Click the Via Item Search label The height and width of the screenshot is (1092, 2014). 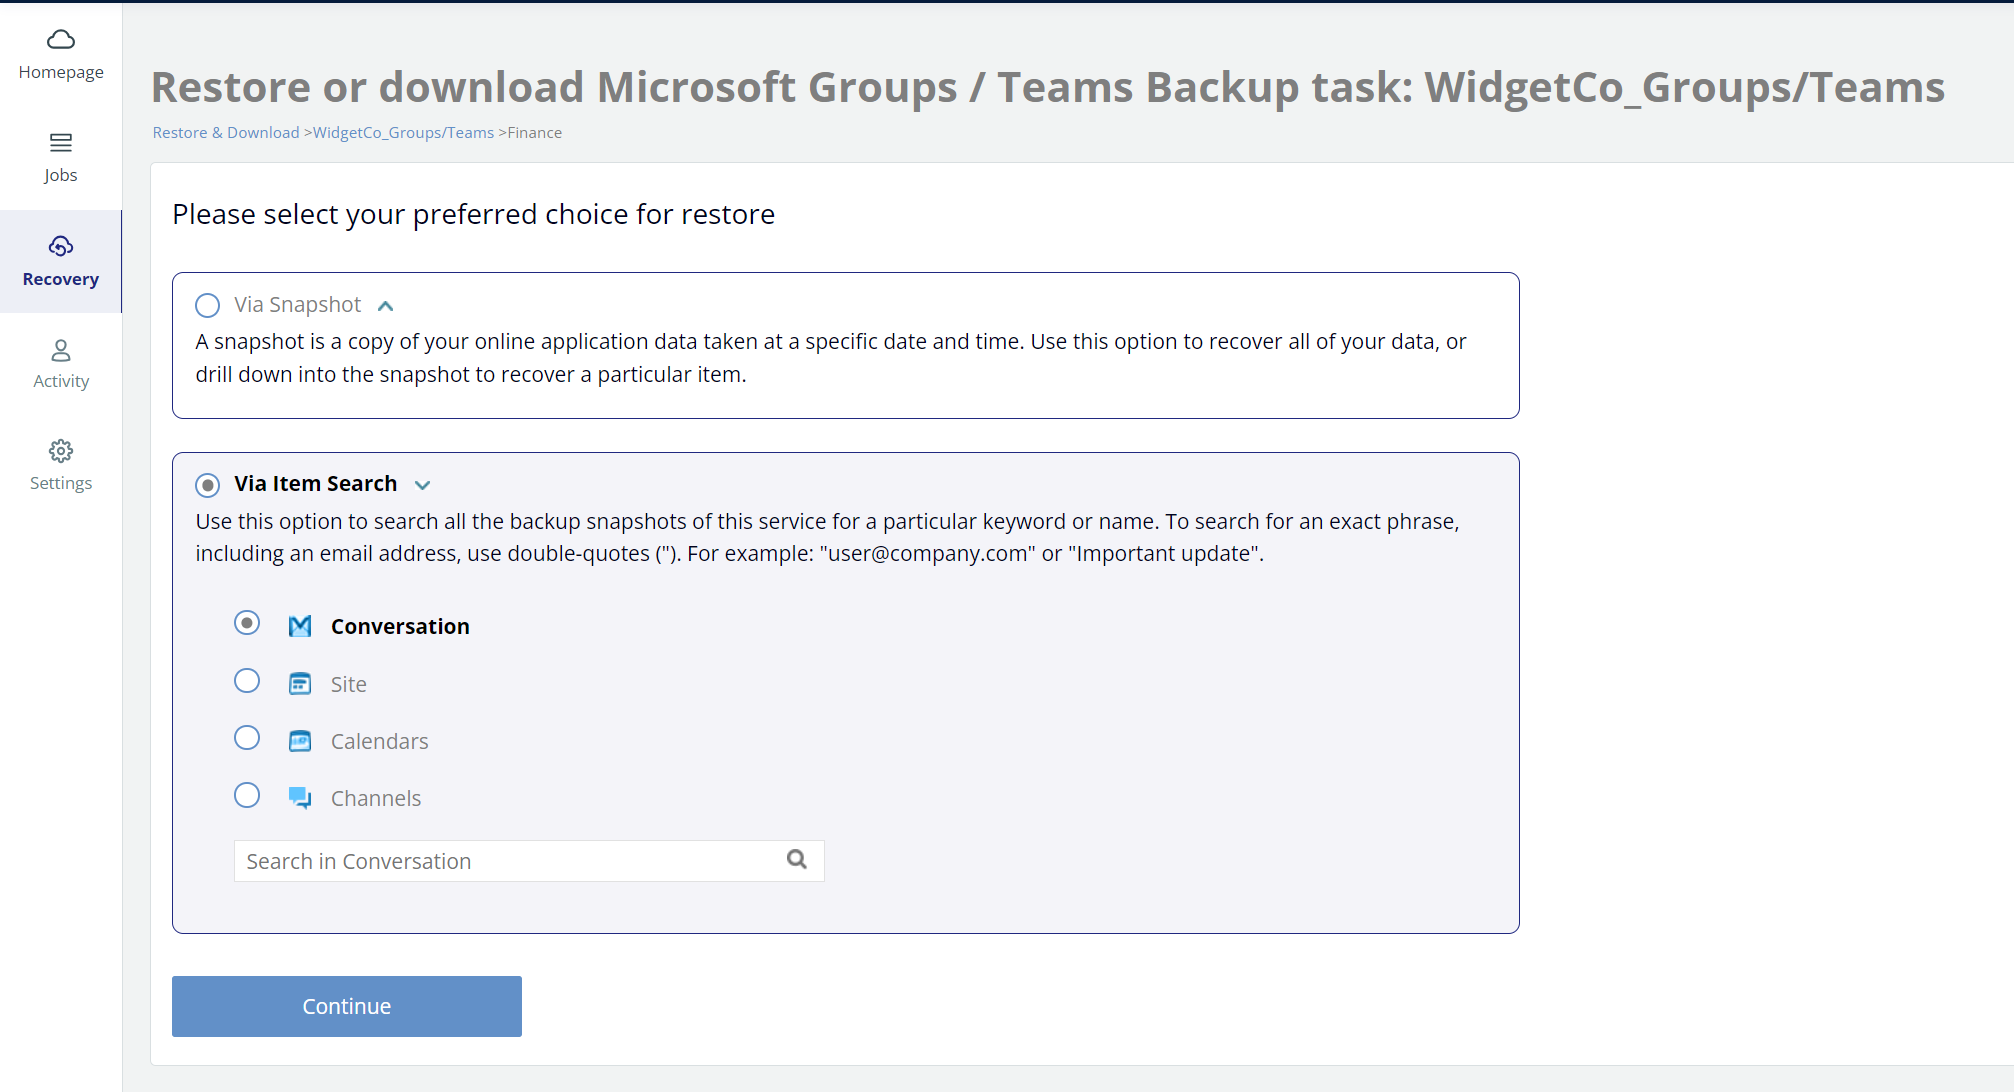(x=315, y=484)
